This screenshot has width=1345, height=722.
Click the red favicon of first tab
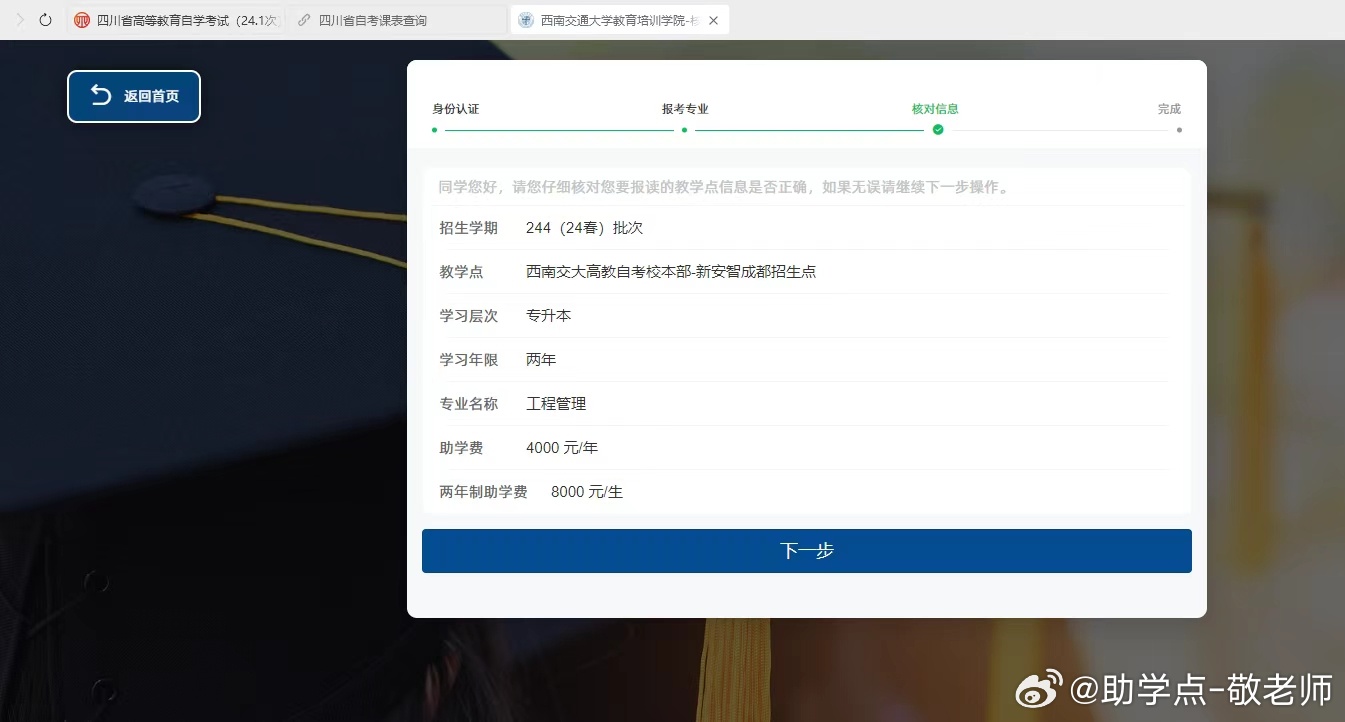tap(82, 20)
